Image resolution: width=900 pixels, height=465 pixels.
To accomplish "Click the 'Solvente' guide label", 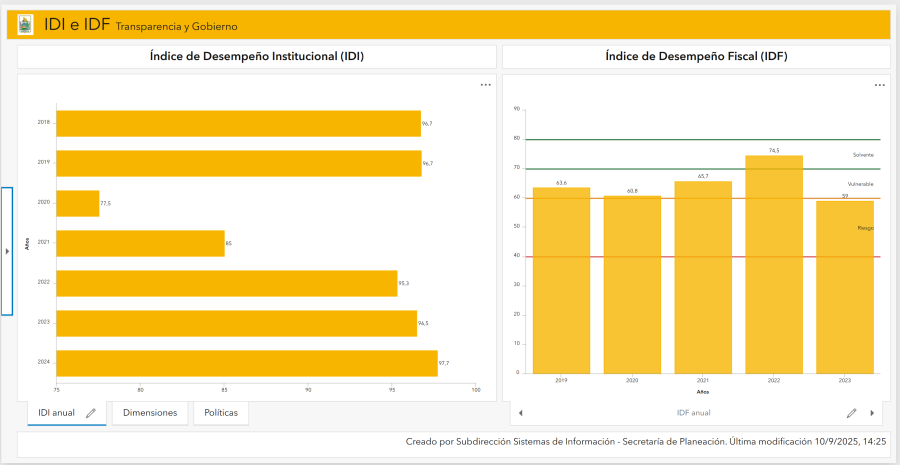I will 863,155.
